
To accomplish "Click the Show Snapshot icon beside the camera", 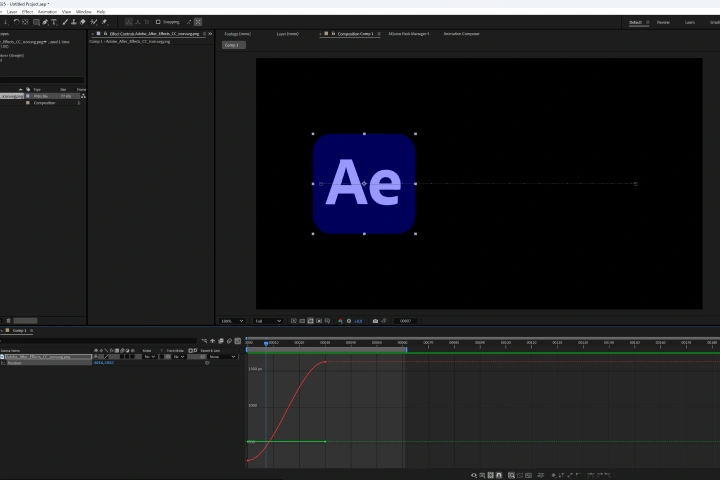I will click(x=384, y=321).
